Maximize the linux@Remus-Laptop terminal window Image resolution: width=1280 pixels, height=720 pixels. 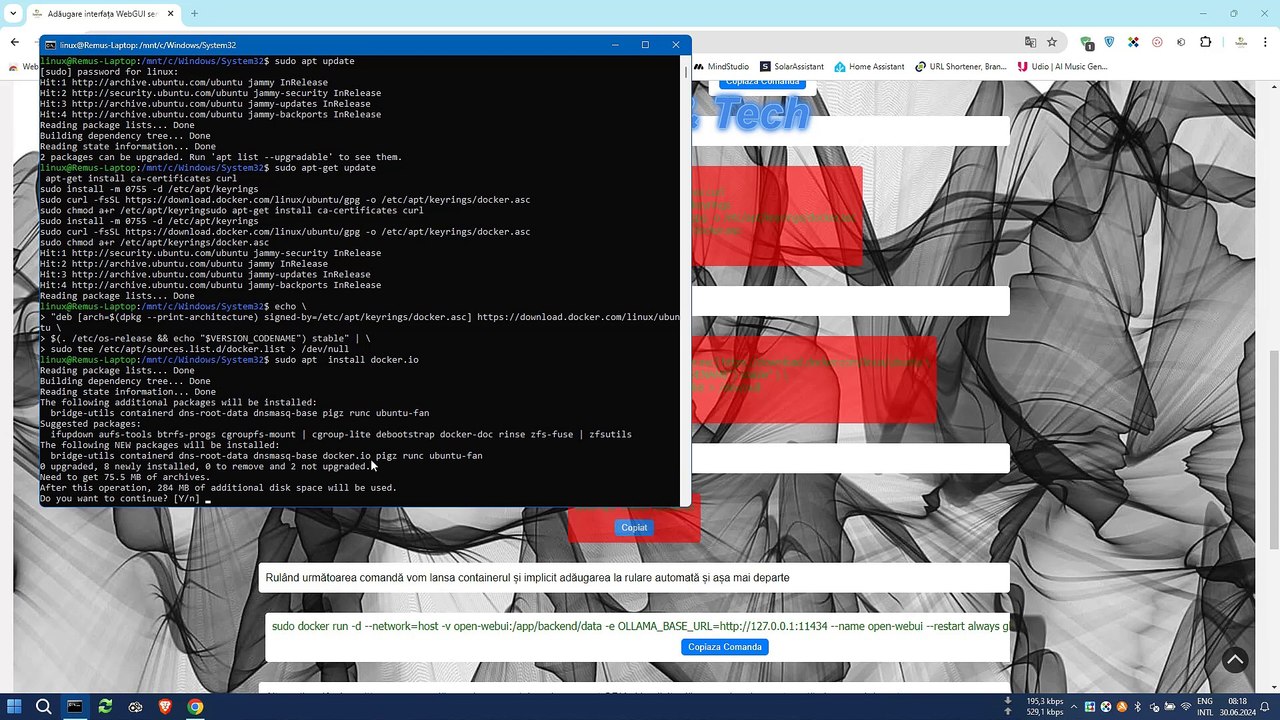coord(645,45)
